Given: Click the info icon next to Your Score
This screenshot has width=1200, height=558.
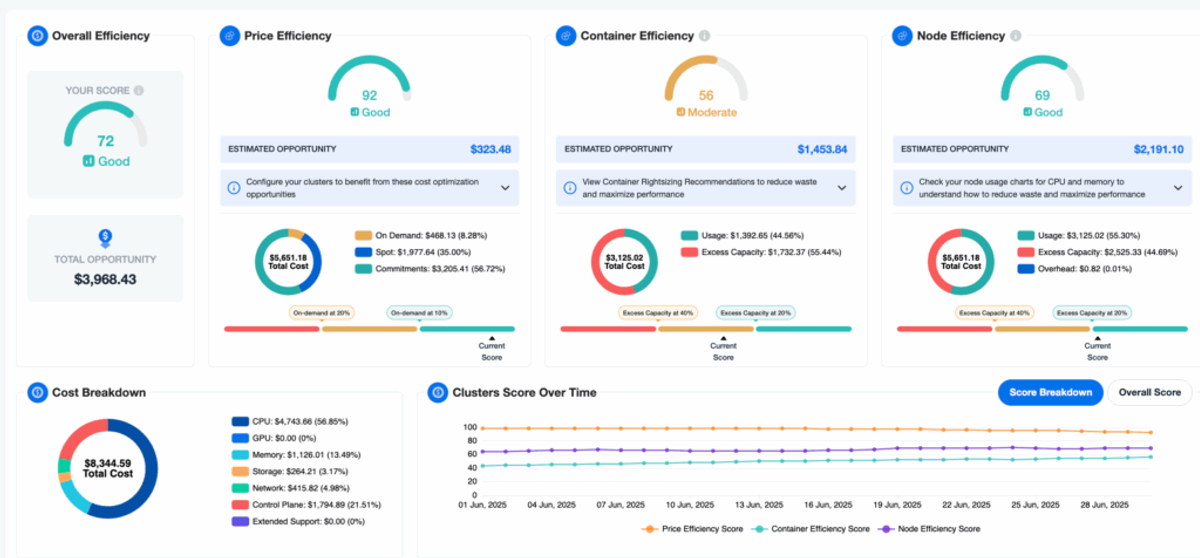Looking at the screenshot, I should pos(138,90).
